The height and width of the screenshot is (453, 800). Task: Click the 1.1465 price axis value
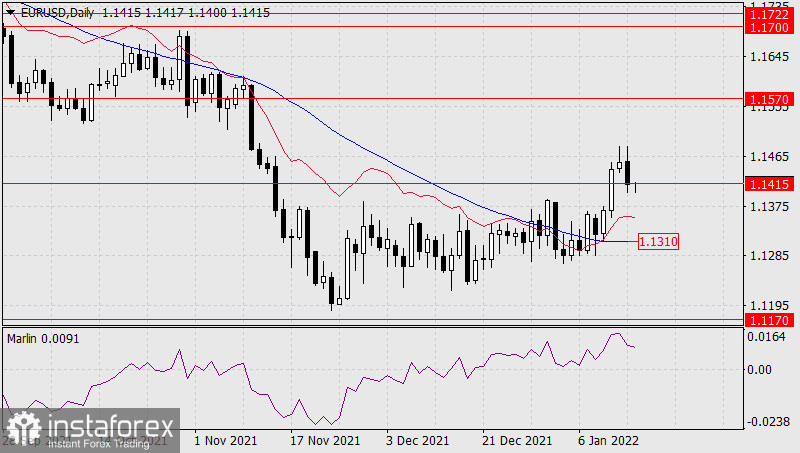click(x=769, y=157)
